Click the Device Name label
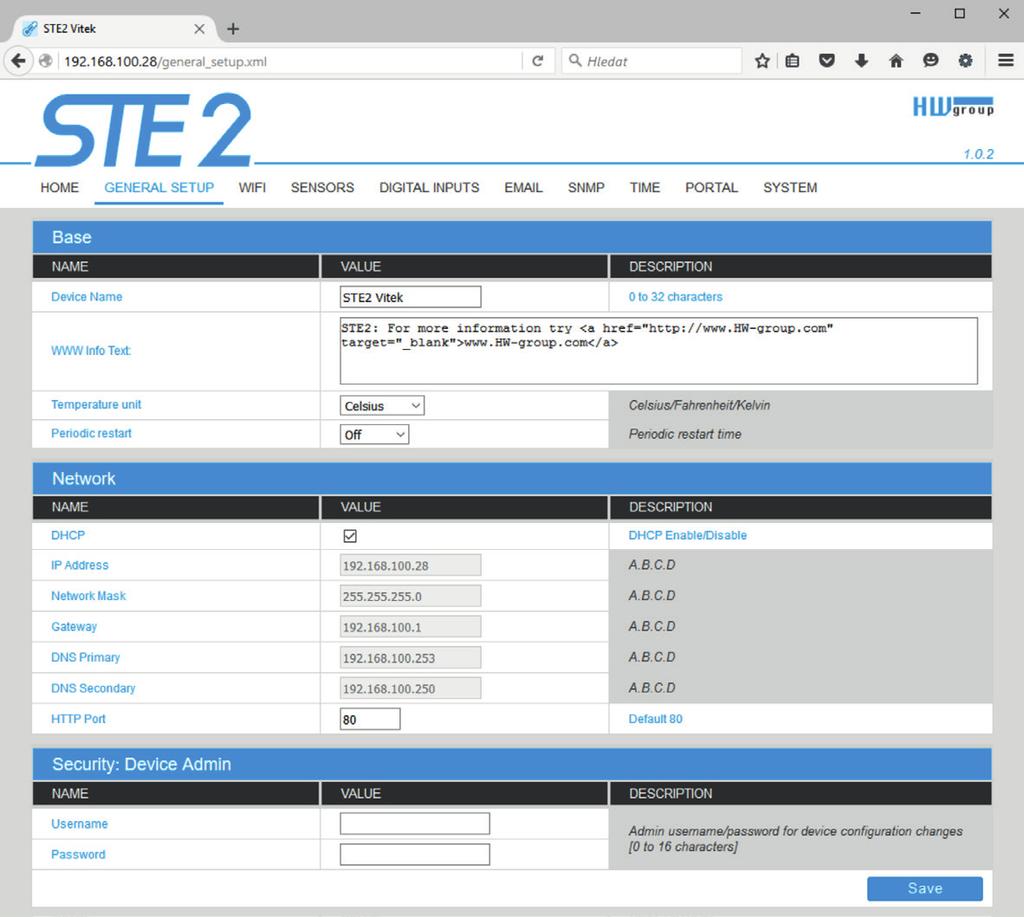Image resolution: width=1024 pixels, height=917 pixels. (86, 297)
